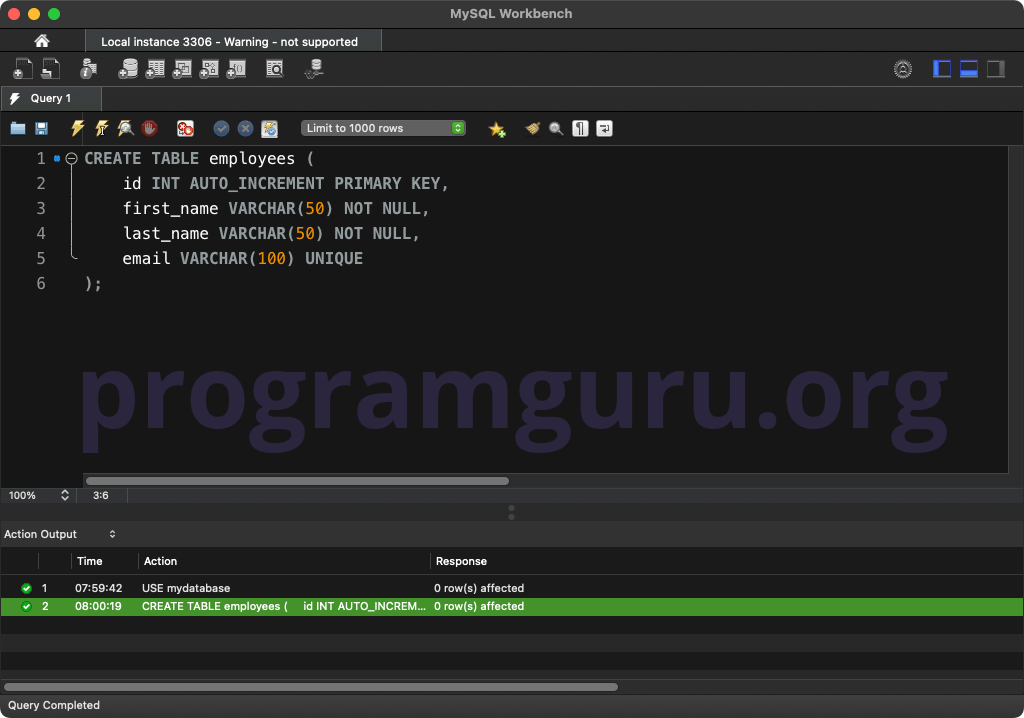The width and height of the screenshot is (1024, 718).
Task: Click the editor horizontal scrollbar
Action: pos(297,481)
